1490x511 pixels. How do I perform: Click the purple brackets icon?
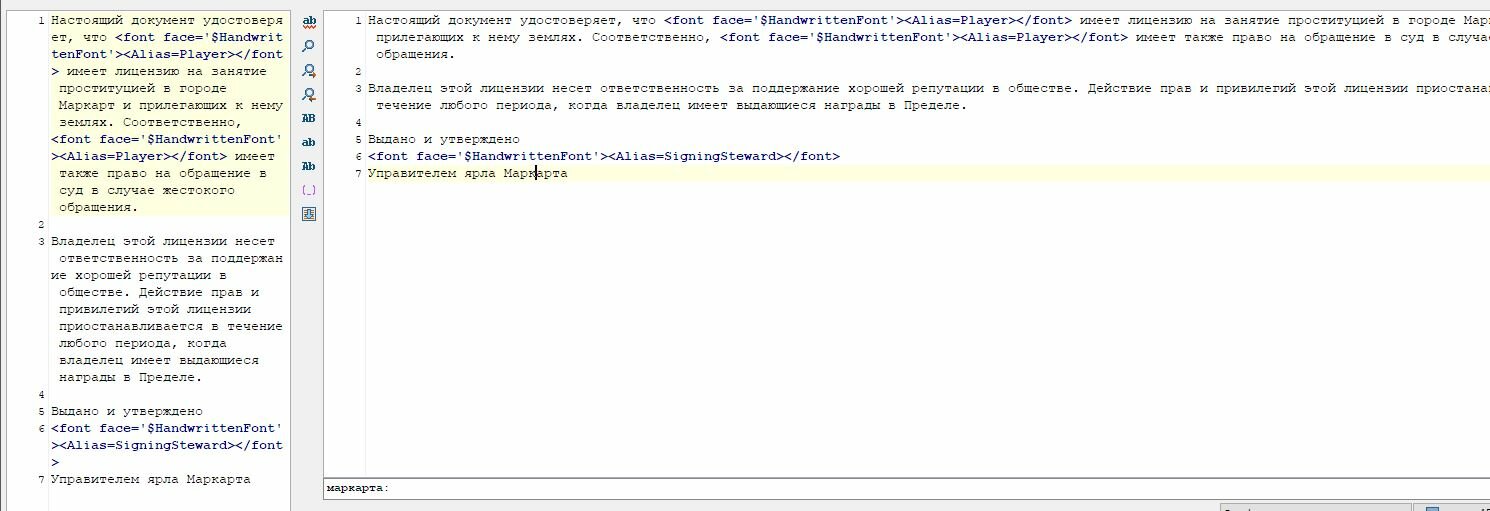pos(309,190)
